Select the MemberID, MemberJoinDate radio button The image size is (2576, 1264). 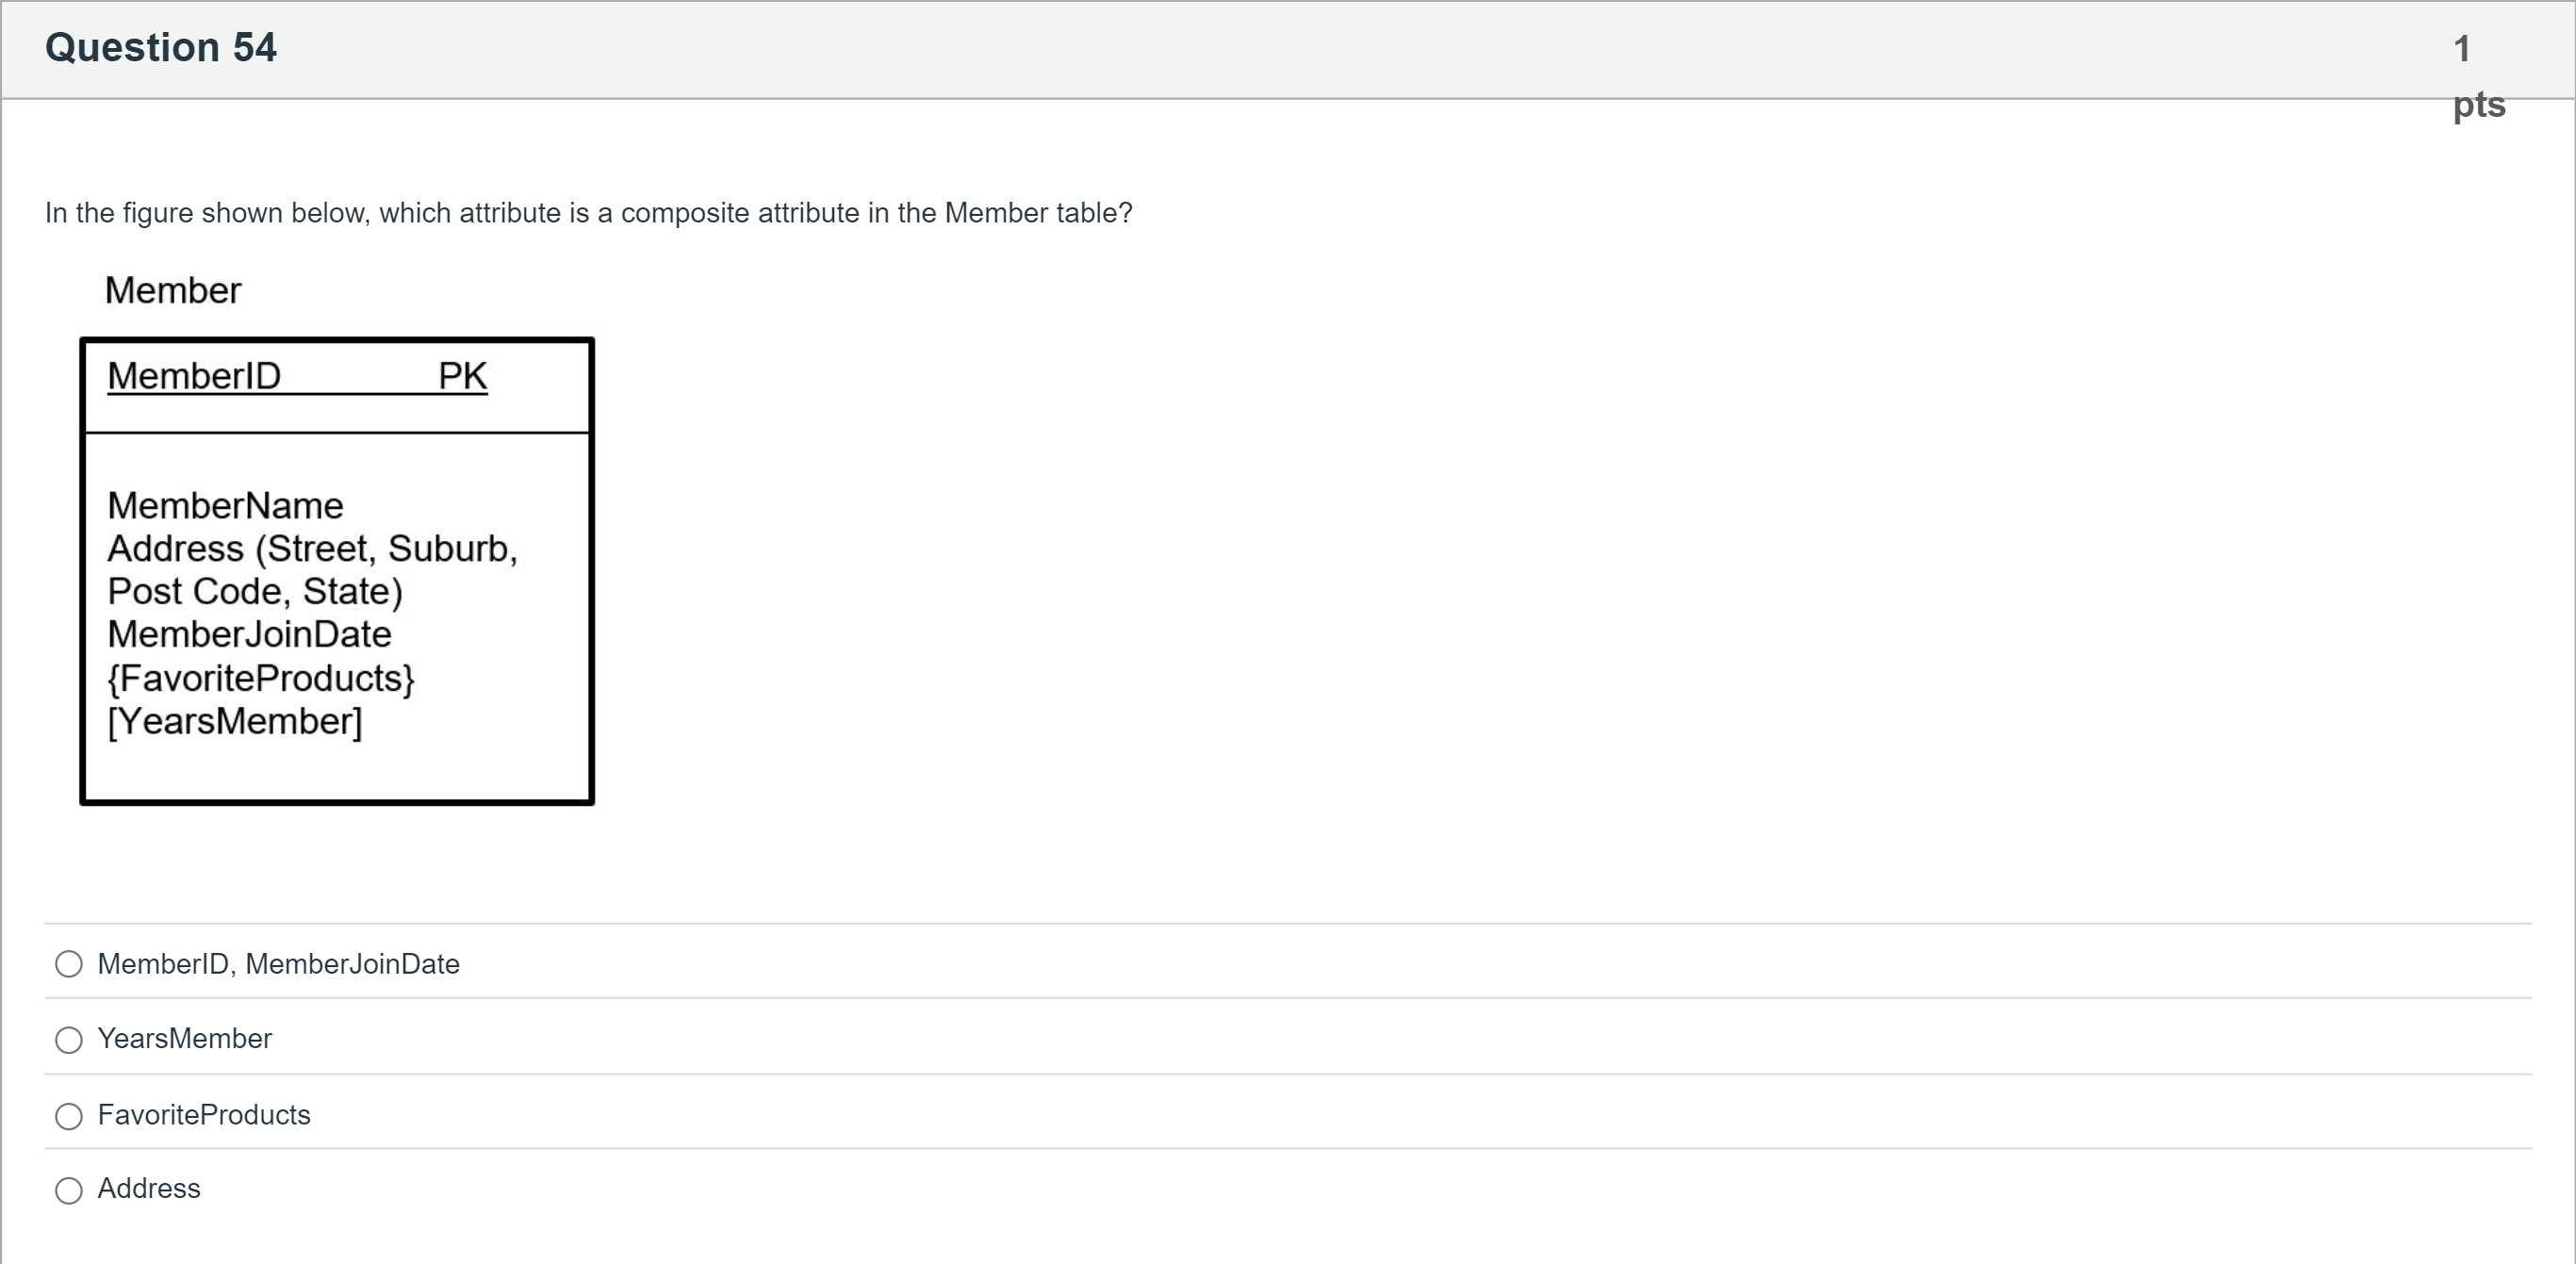coord(69,964)
